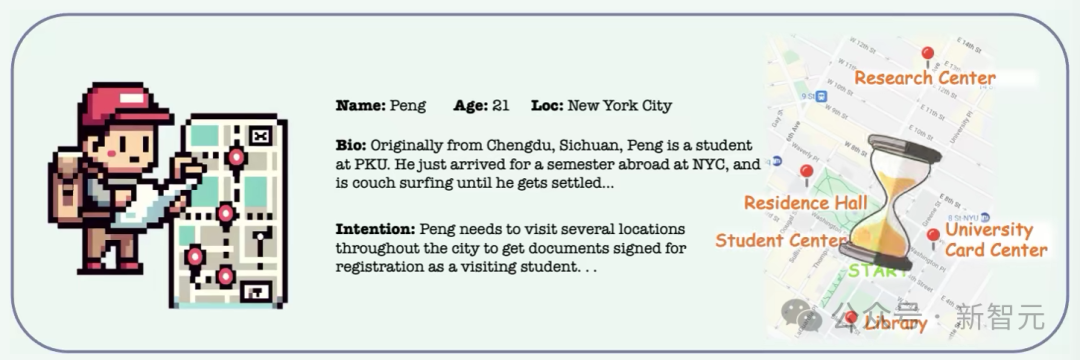Click the Intention paragraph heading

375,229
